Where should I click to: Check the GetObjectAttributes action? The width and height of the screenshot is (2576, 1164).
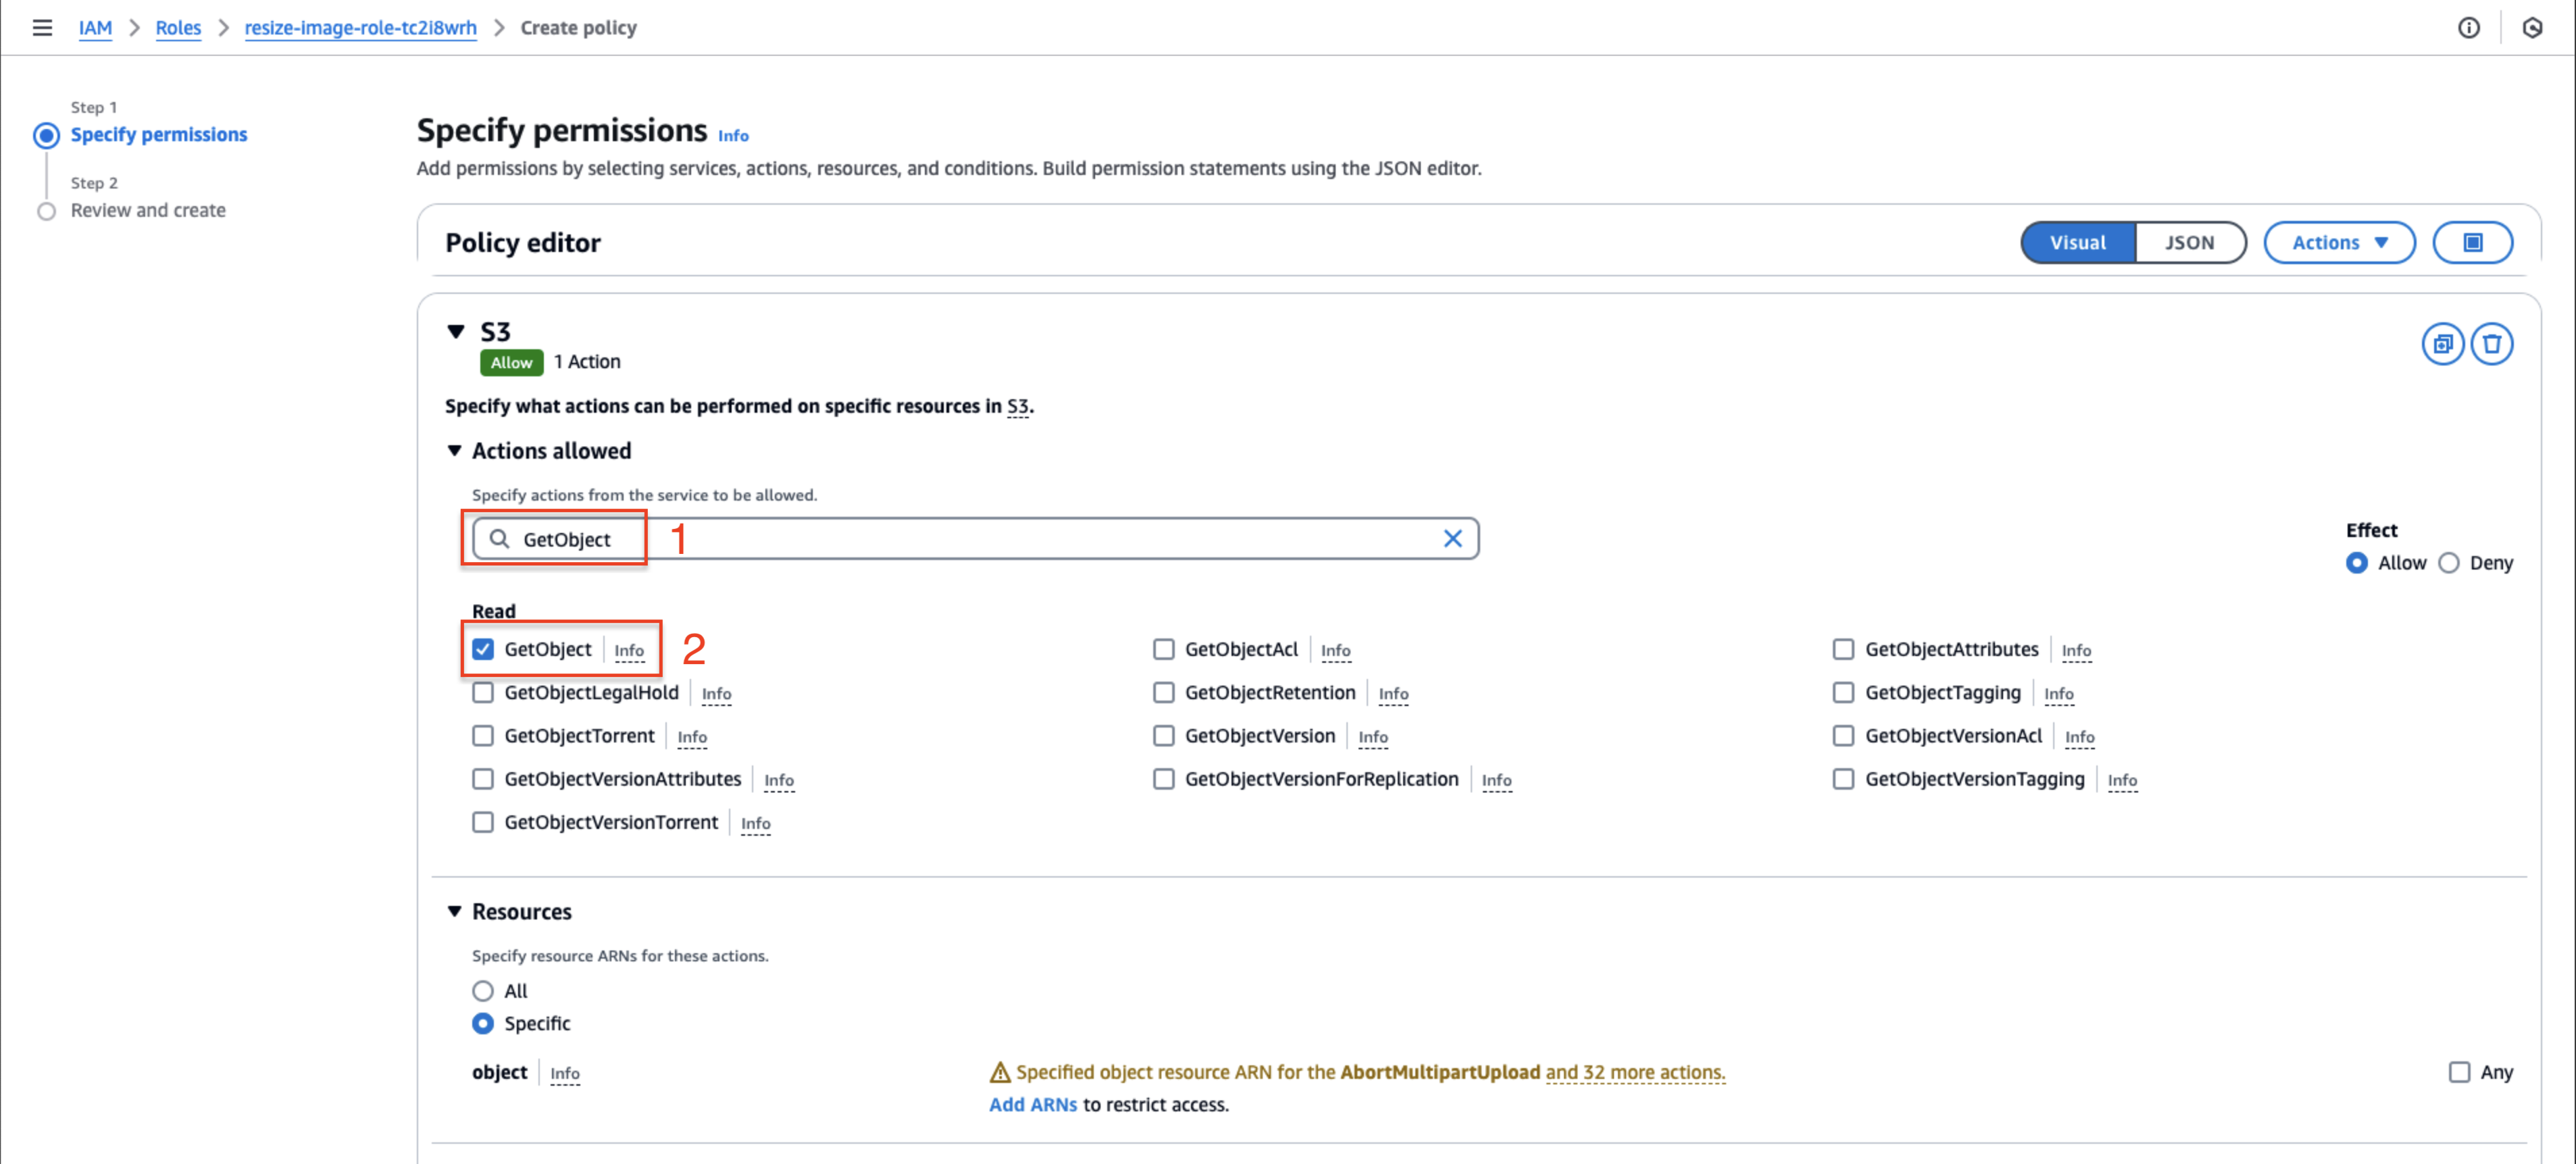click(1843, 649)
